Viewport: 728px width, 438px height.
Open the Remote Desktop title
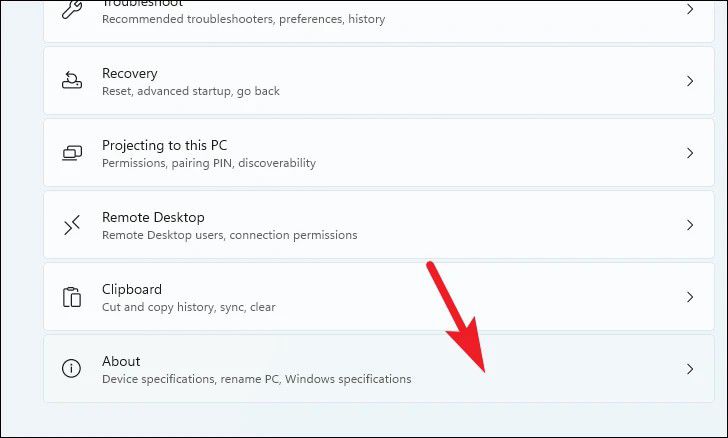pyautogui.click(x=153, y=217)
